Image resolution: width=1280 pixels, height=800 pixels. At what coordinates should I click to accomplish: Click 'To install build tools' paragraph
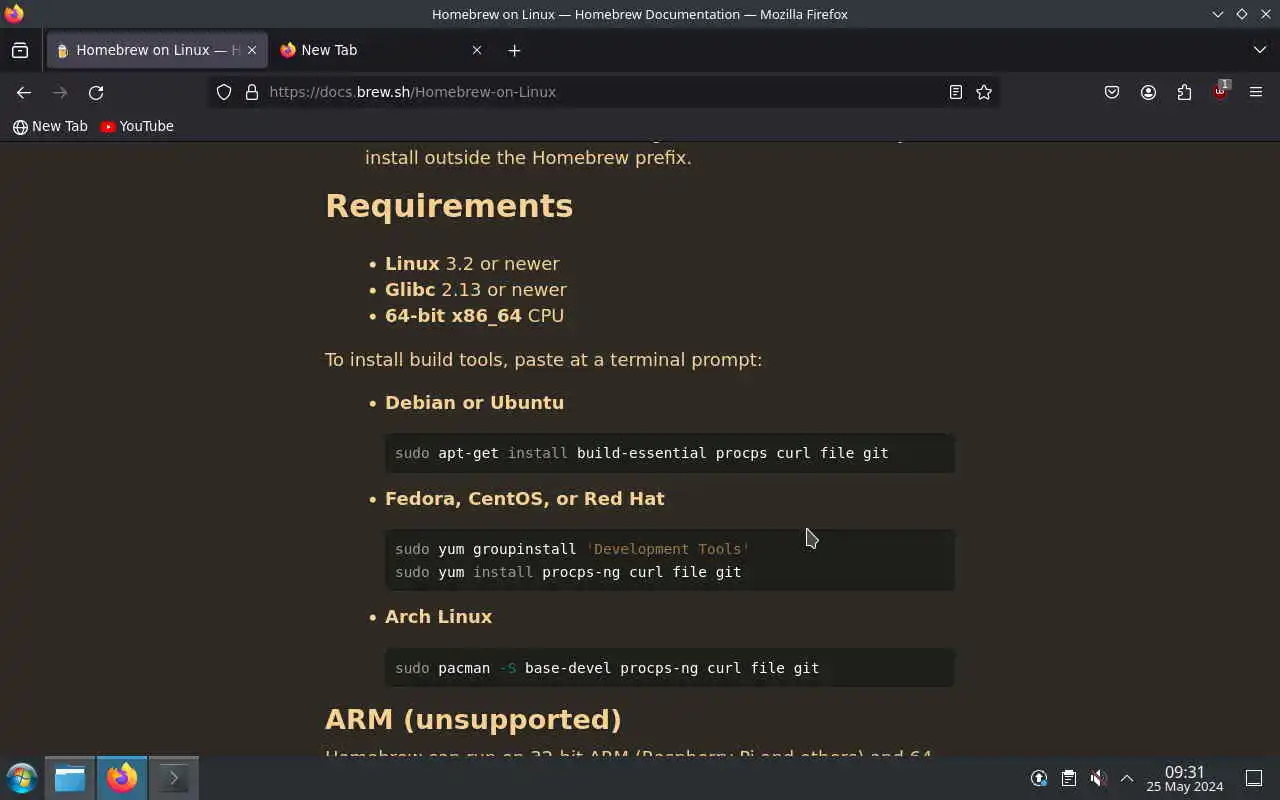(543, 360)
